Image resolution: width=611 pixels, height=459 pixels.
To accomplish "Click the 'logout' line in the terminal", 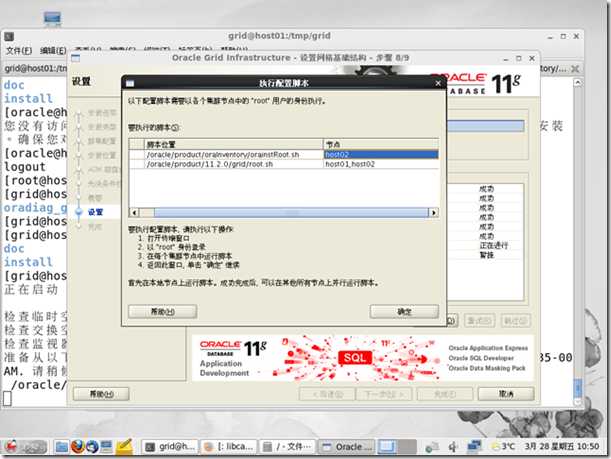I will coord(25,167).
